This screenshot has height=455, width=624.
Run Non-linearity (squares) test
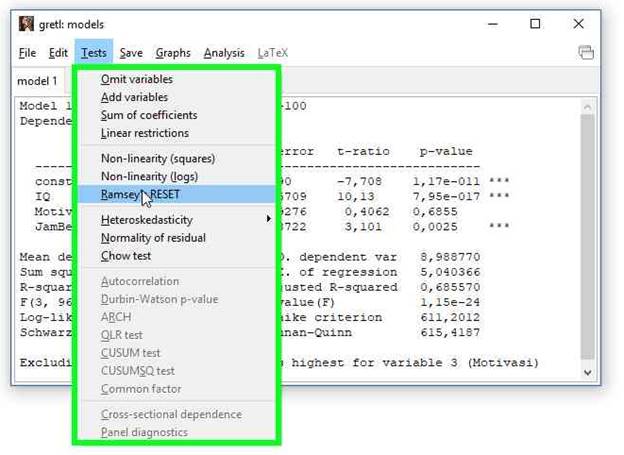(157, 158)
